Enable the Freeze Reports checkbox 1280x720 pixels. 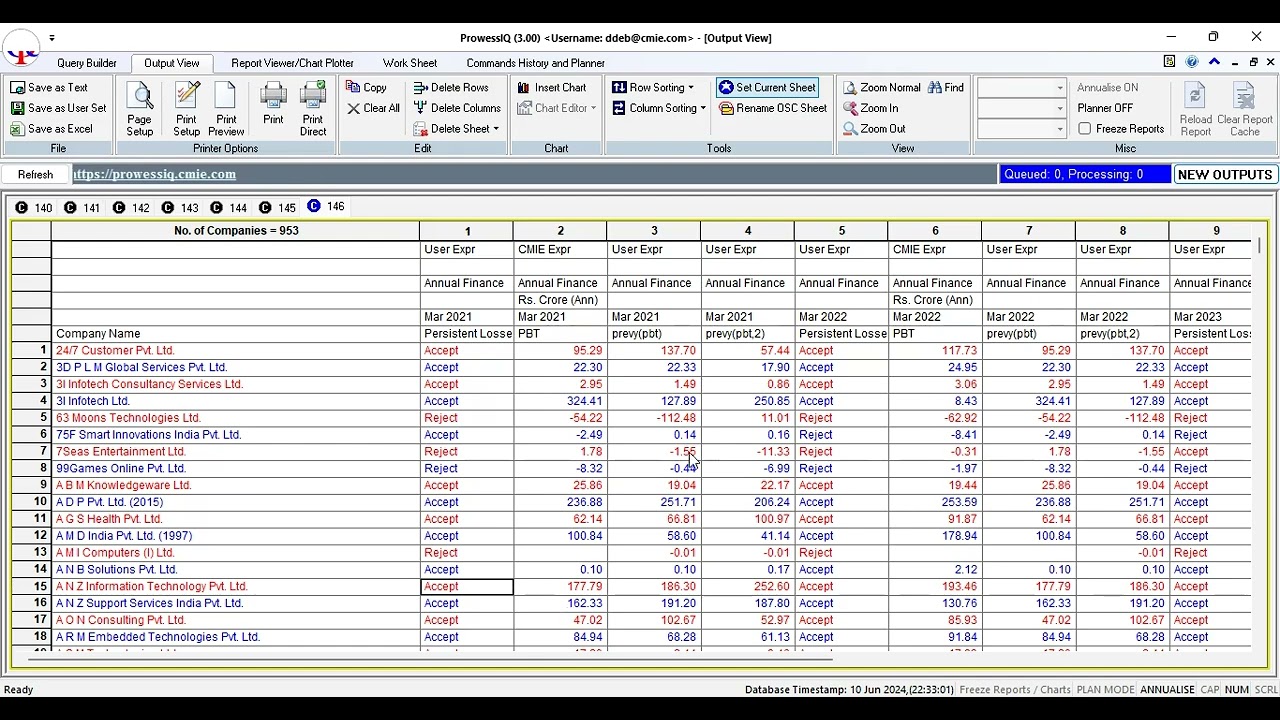[1085, 129]
